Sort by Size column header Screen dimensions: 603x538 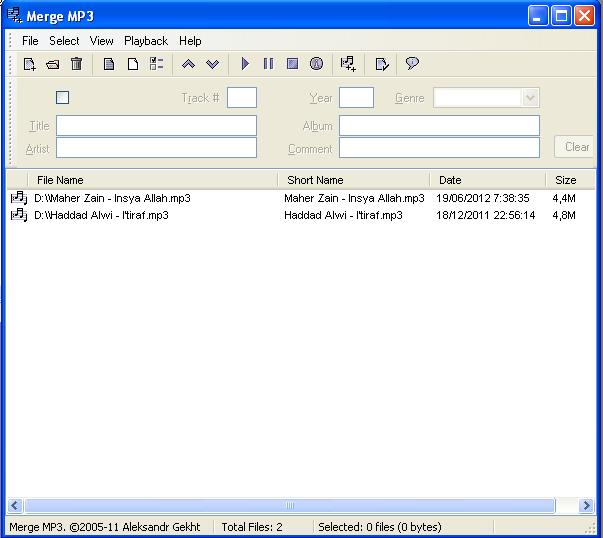click(x=571, y=180)
